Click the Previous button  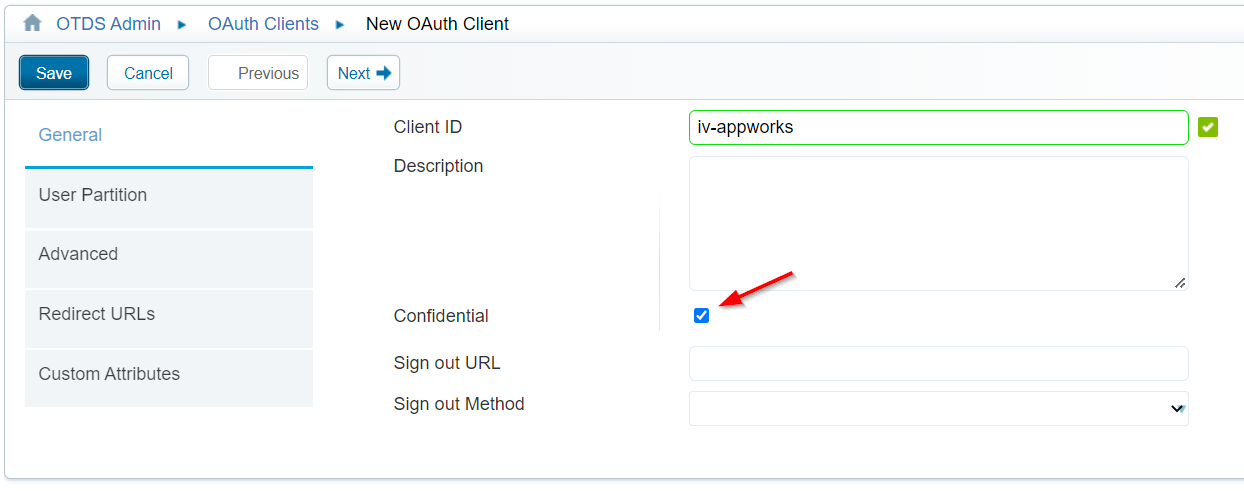point(258,73)
